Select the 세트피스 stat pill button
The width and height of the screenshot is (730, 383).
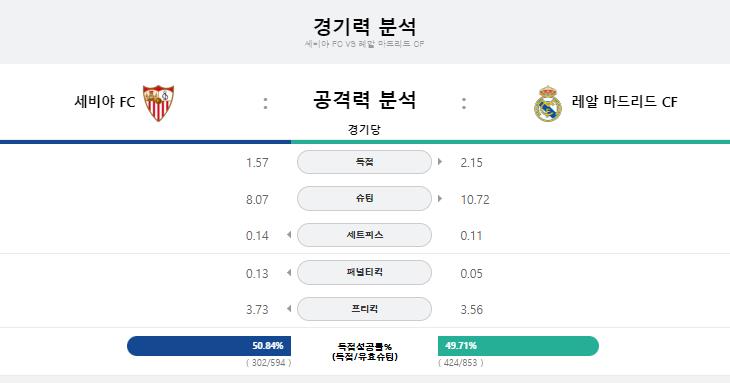point(365,235)
